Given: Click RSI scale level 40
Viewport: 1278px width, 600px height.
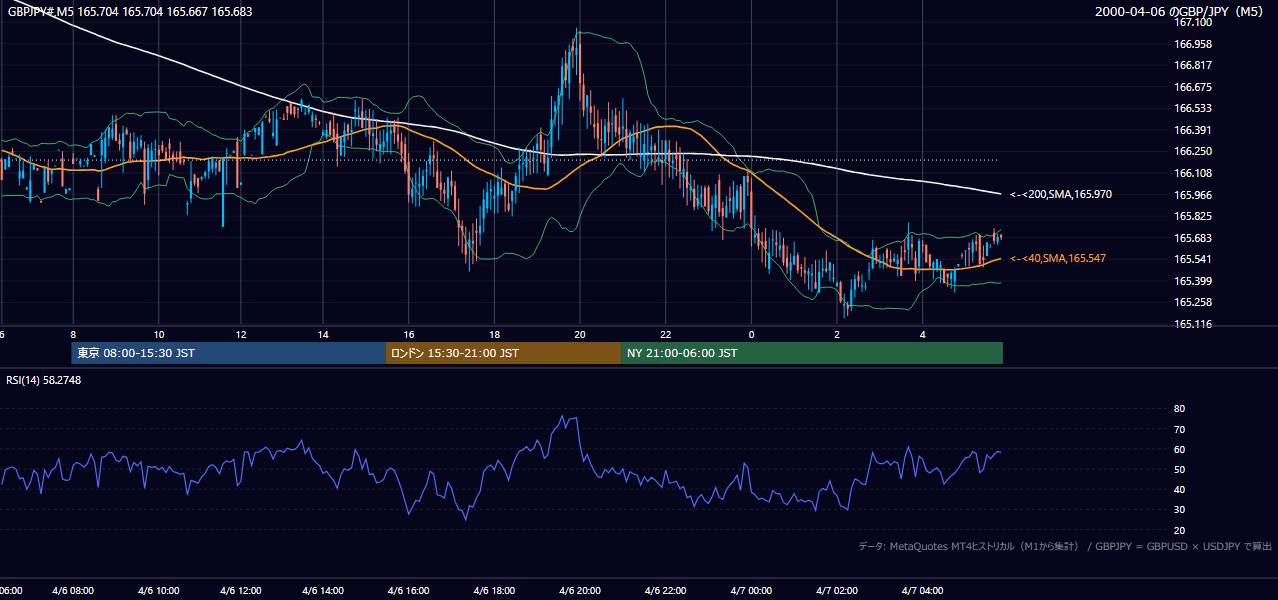Looking at the screenshot, I should pos(1179,489).
